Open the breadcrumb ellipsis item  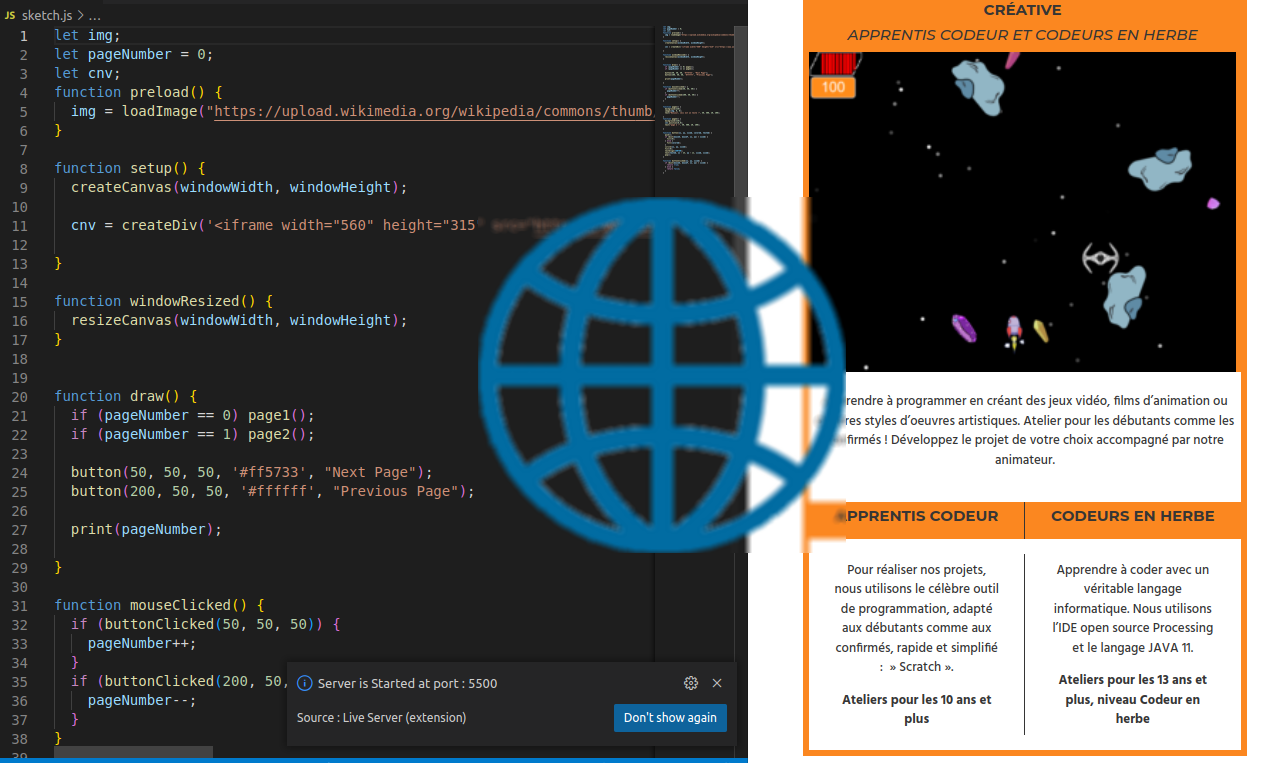[x=94, y=16]
